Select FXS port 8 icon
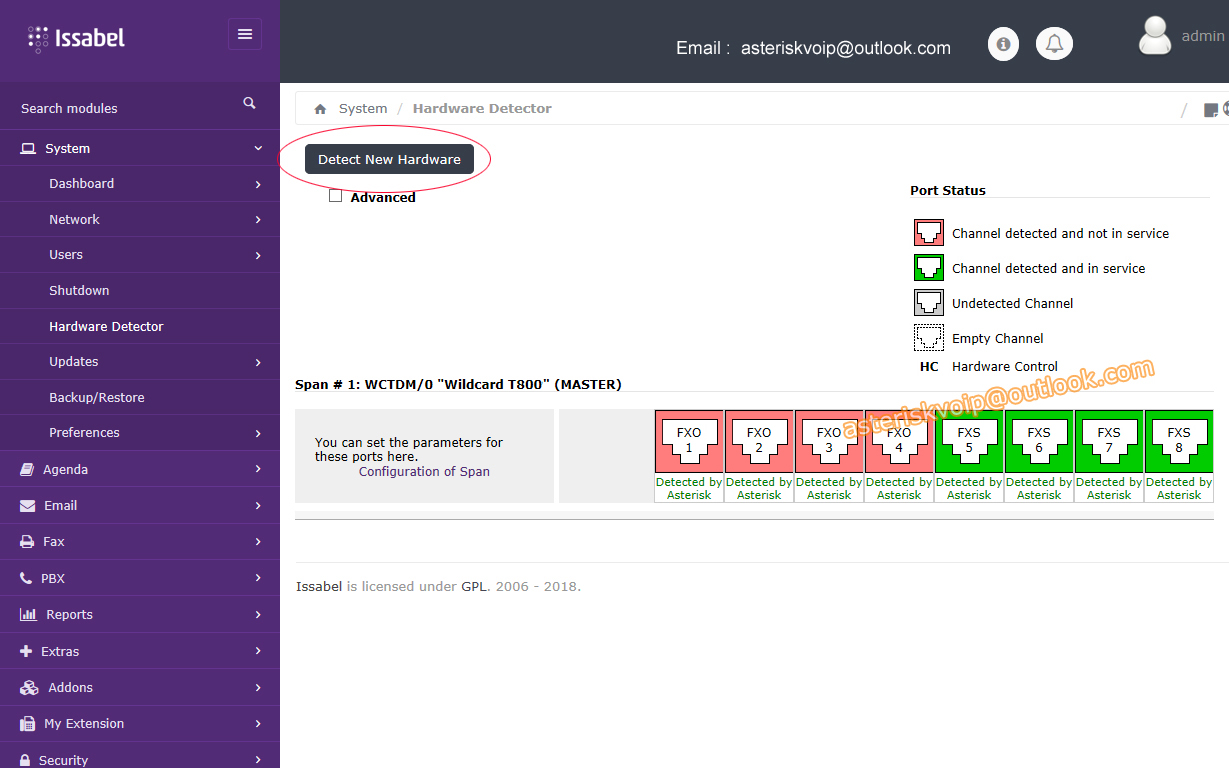1229x768 pixels. [1179, 441]
